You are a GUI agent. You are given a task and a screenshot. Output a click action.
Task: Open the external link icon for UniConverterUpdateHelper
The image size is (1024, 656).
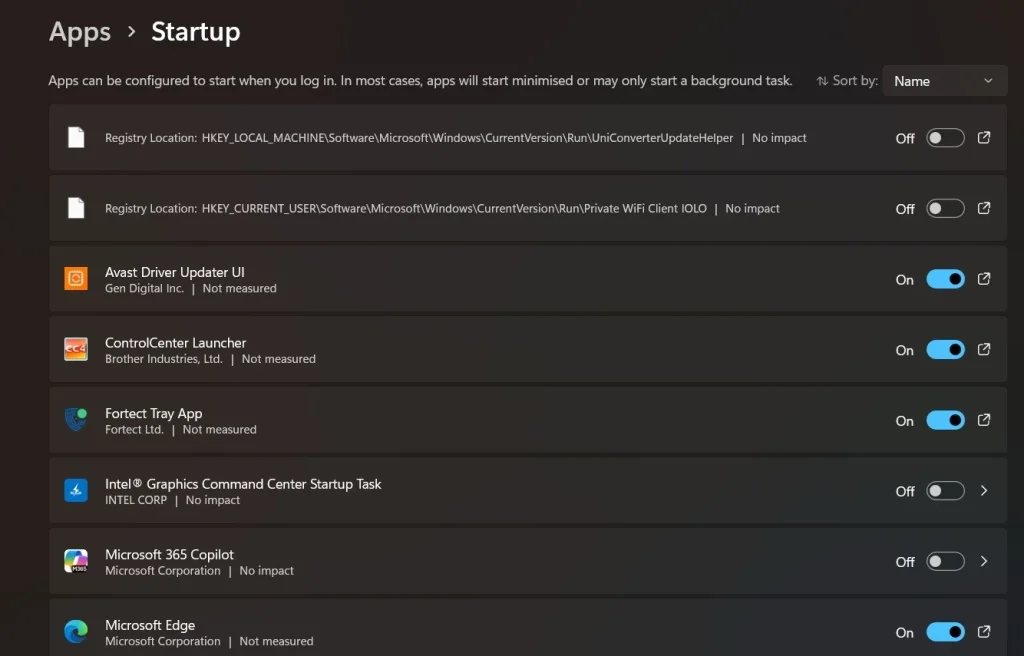(984, 138)
